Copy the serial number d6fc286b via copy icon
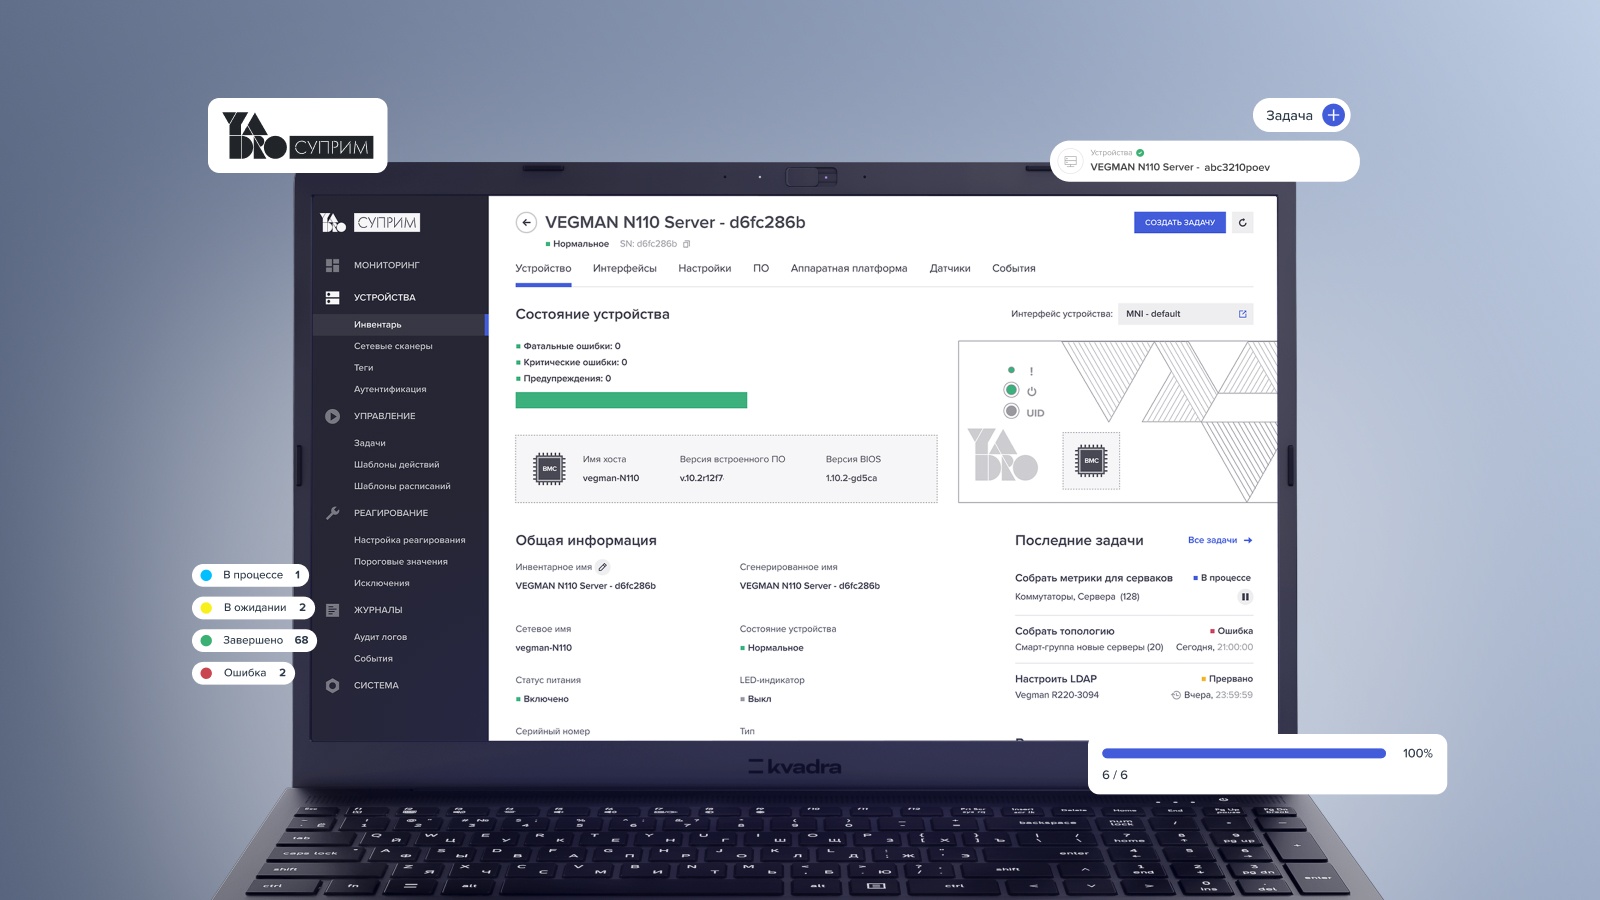Image resolution: width=1600 pixels, height=900 pixels. click(x=687, y=243)
